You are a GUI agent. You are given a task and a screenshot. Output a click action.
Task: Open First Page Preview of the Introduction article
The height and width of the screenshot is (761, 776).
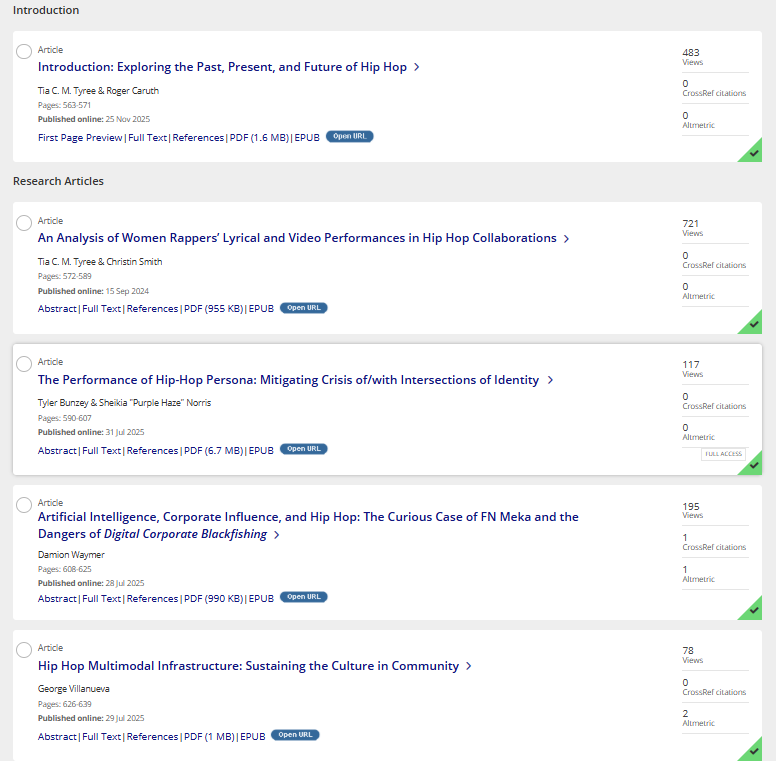(80, 138)
